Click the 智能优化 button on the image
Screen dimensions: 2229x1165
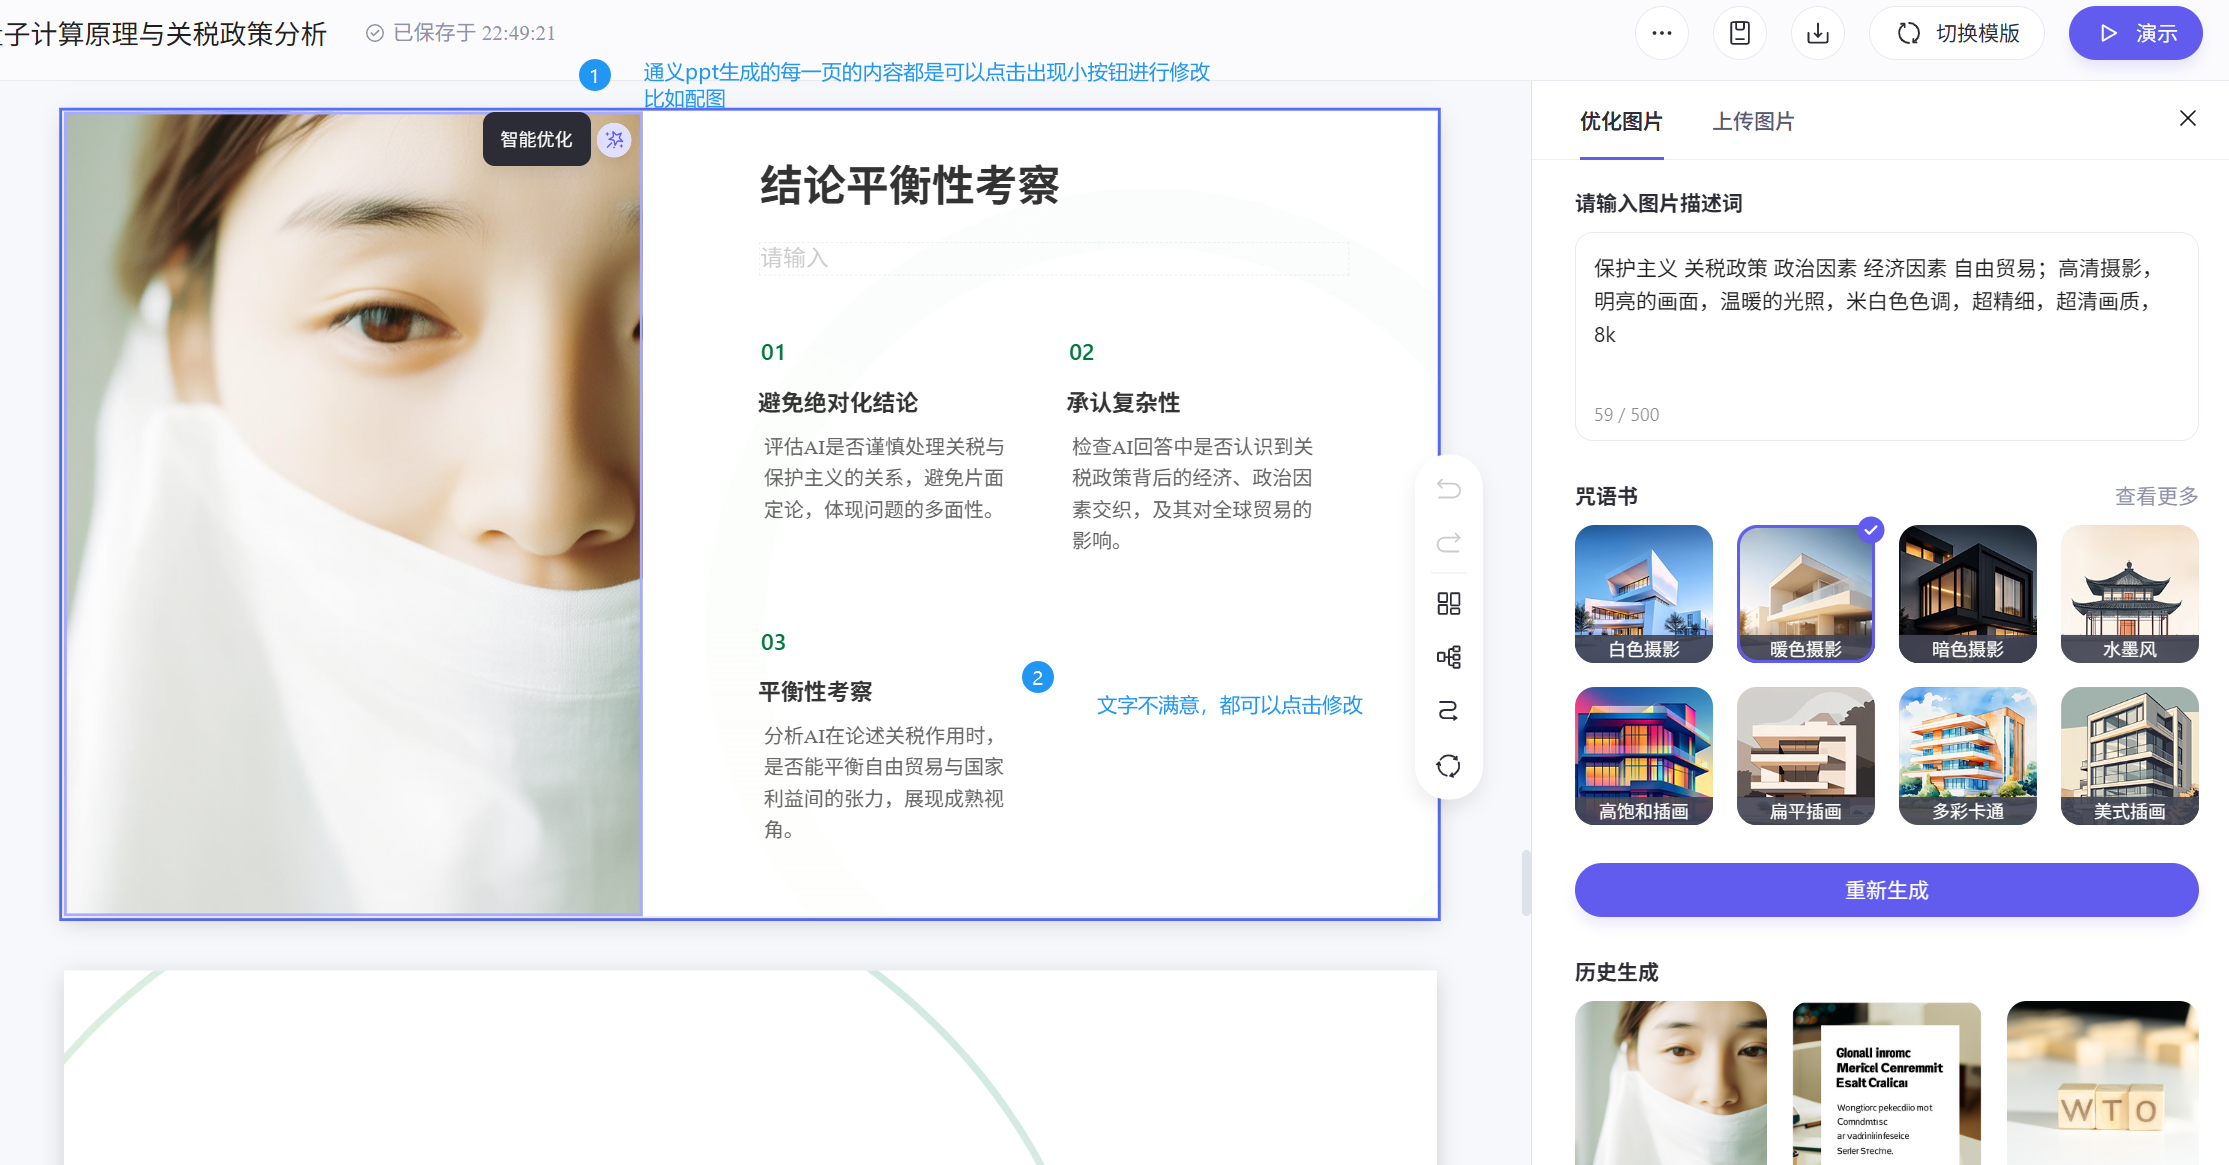coord(536,139)
